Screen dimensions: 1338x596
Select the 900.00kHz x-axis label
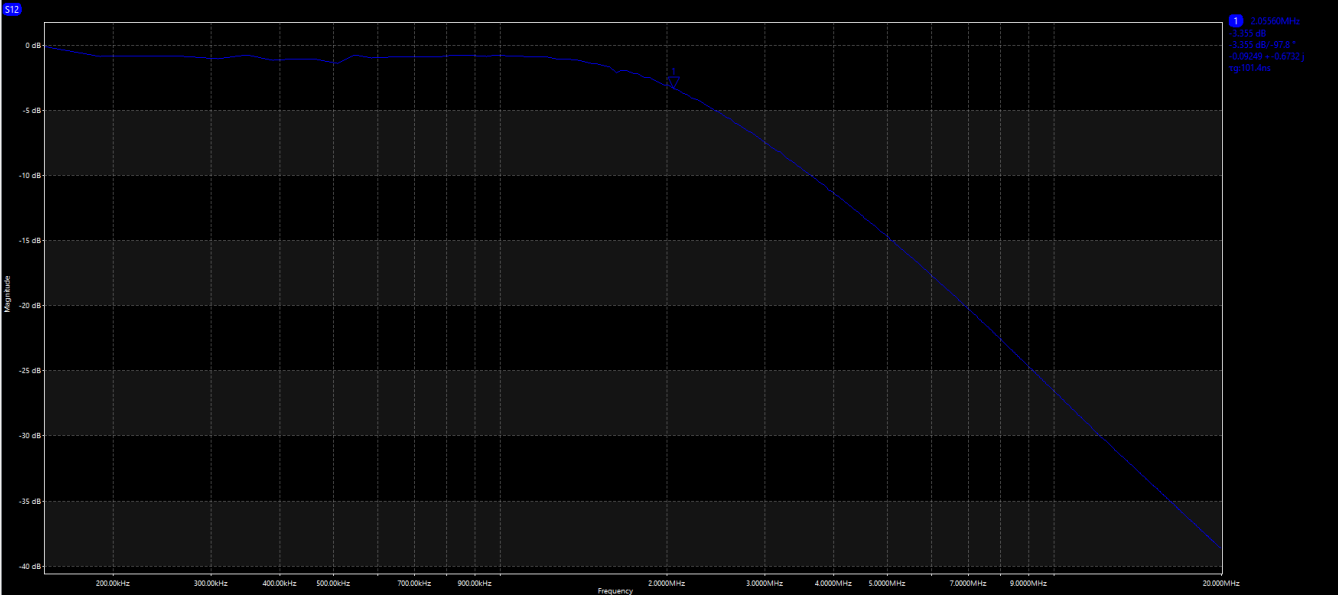point(473,583)
